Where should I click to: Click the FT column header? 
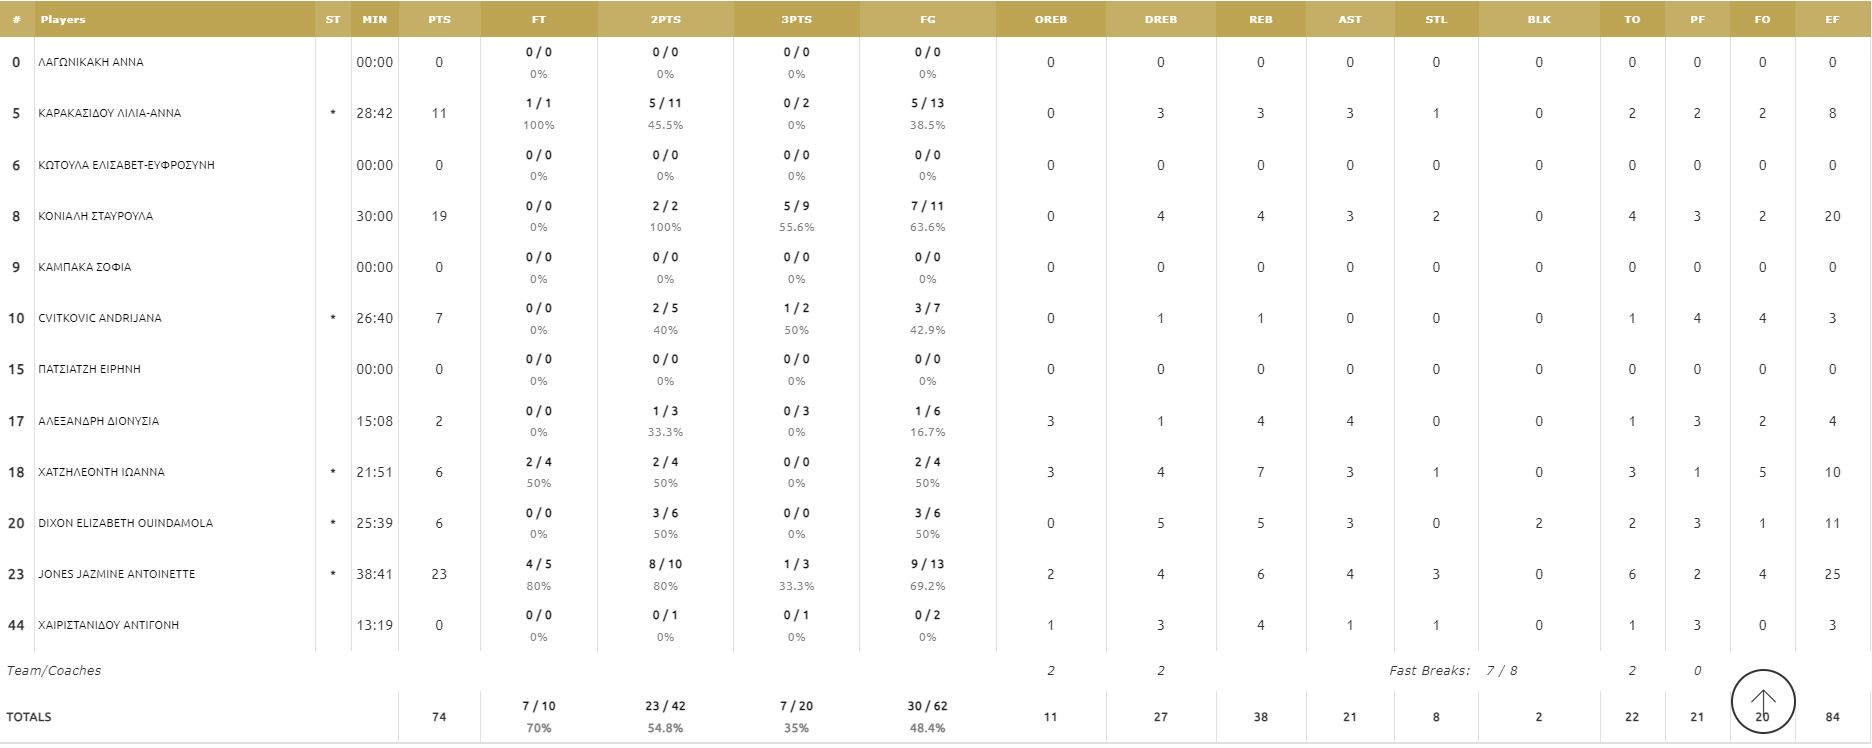coord(539,19)
